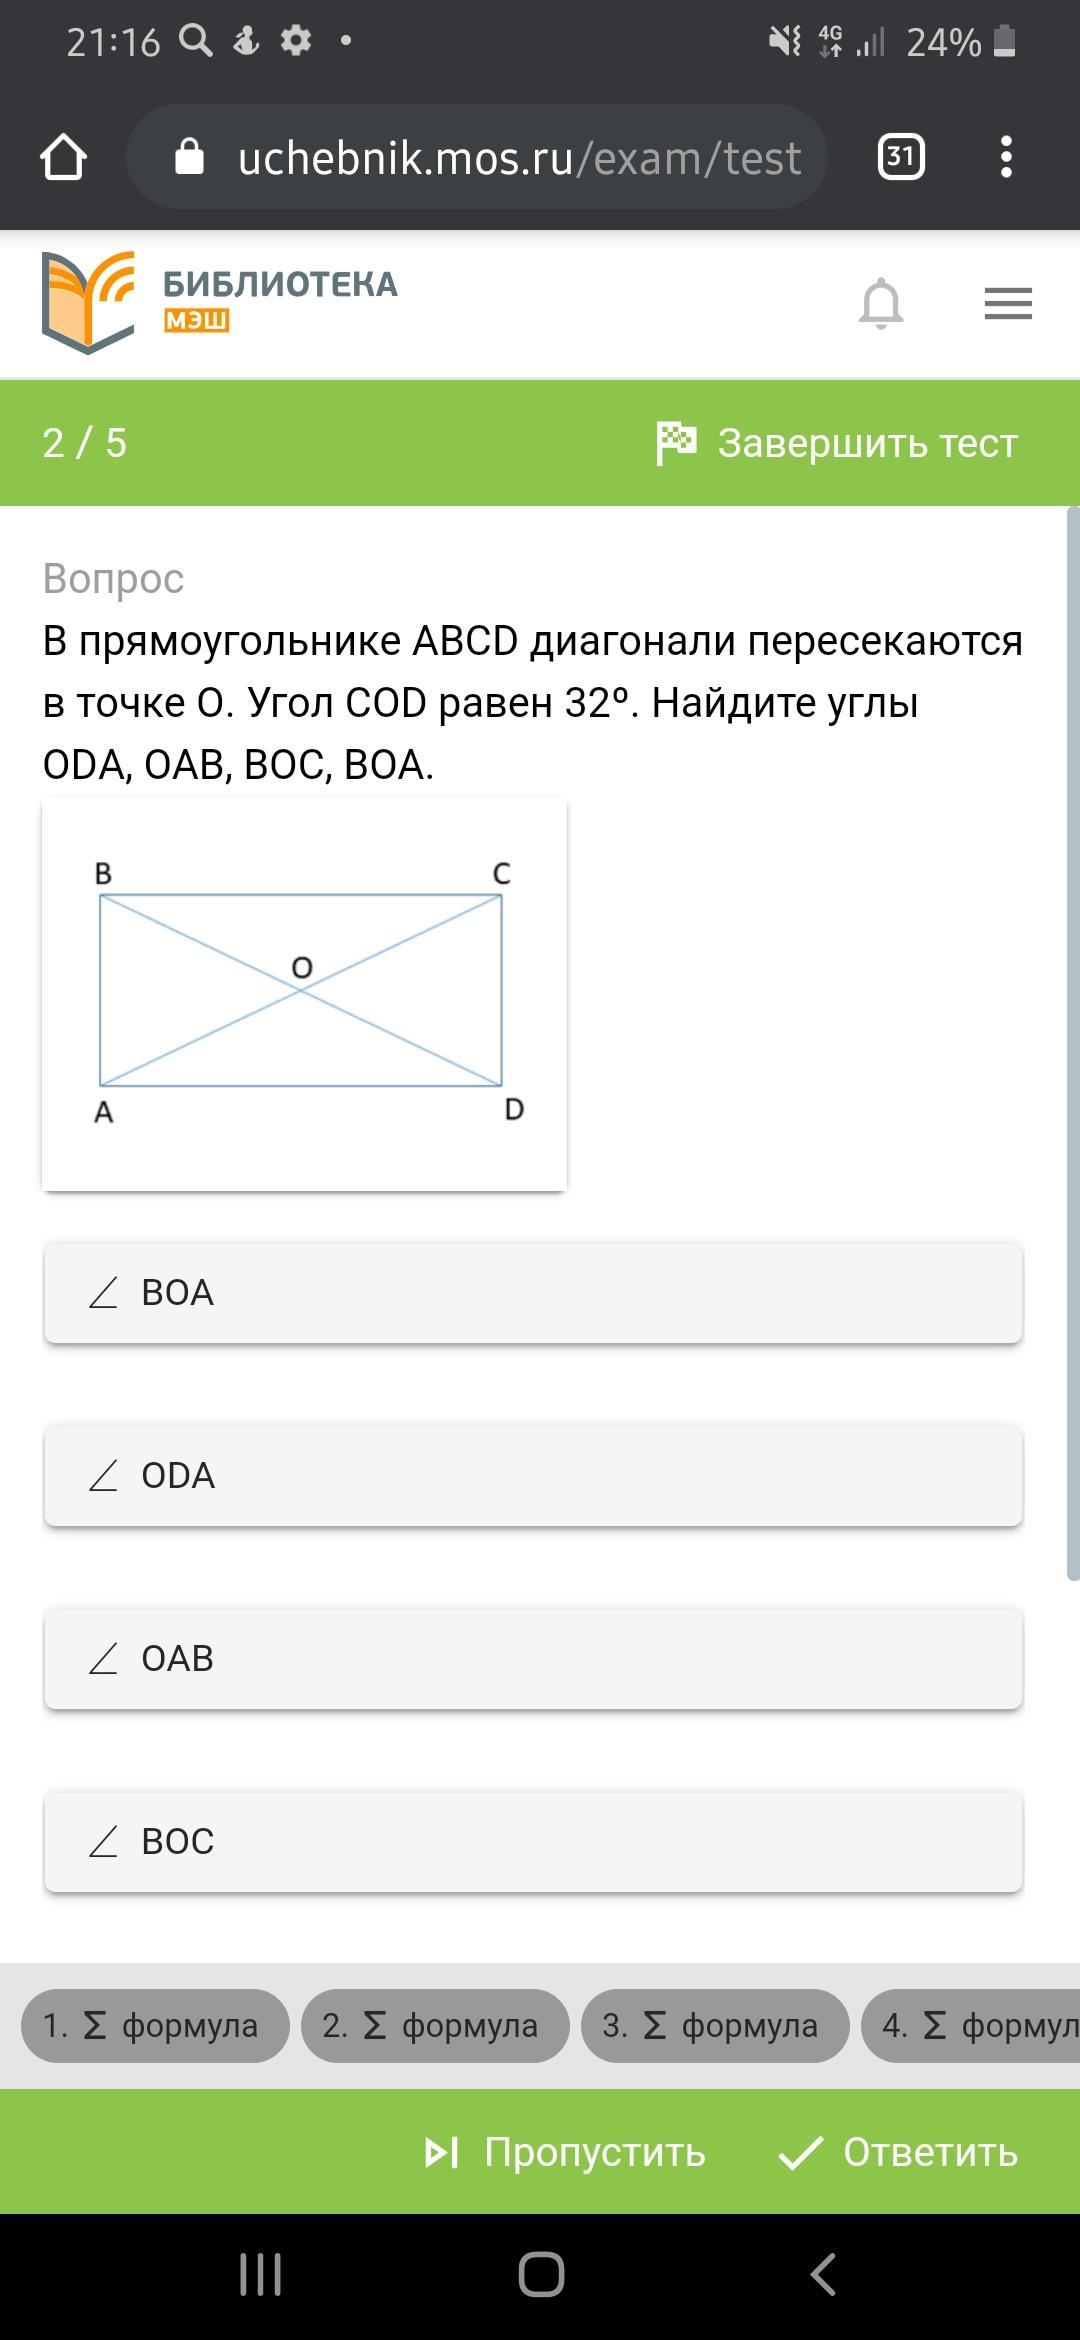Open the browser tabs counter showing 31
The width and height of the screenshot is (1080, 2340).
click(x=900, y=157)
